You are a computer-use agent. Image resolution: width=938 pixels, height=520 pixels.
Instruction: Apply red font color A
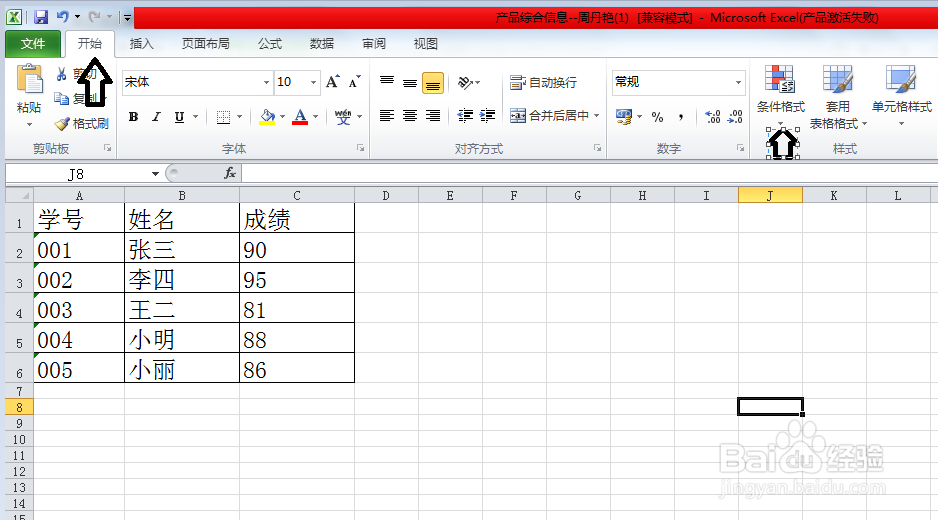coord(300,117)
